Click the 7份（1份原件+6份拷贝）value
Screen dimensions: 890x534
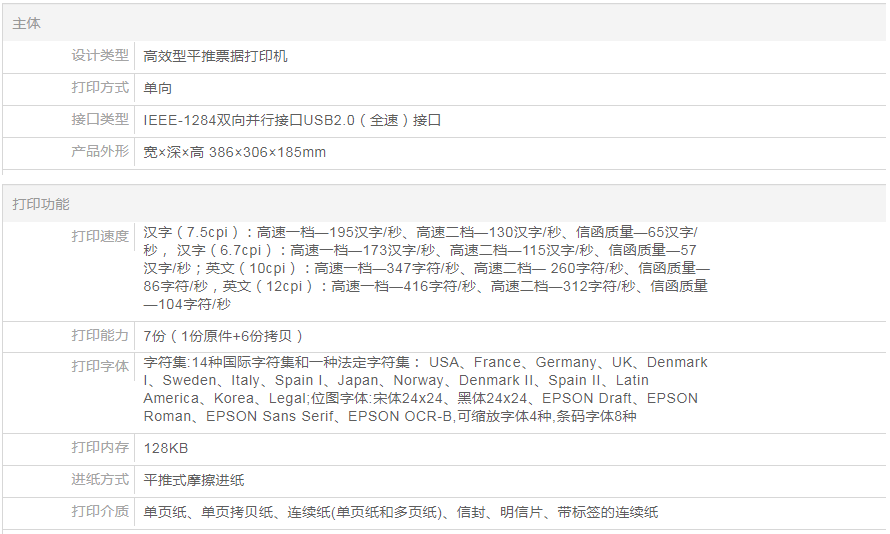pyautogui.click(x=224, y=336)
